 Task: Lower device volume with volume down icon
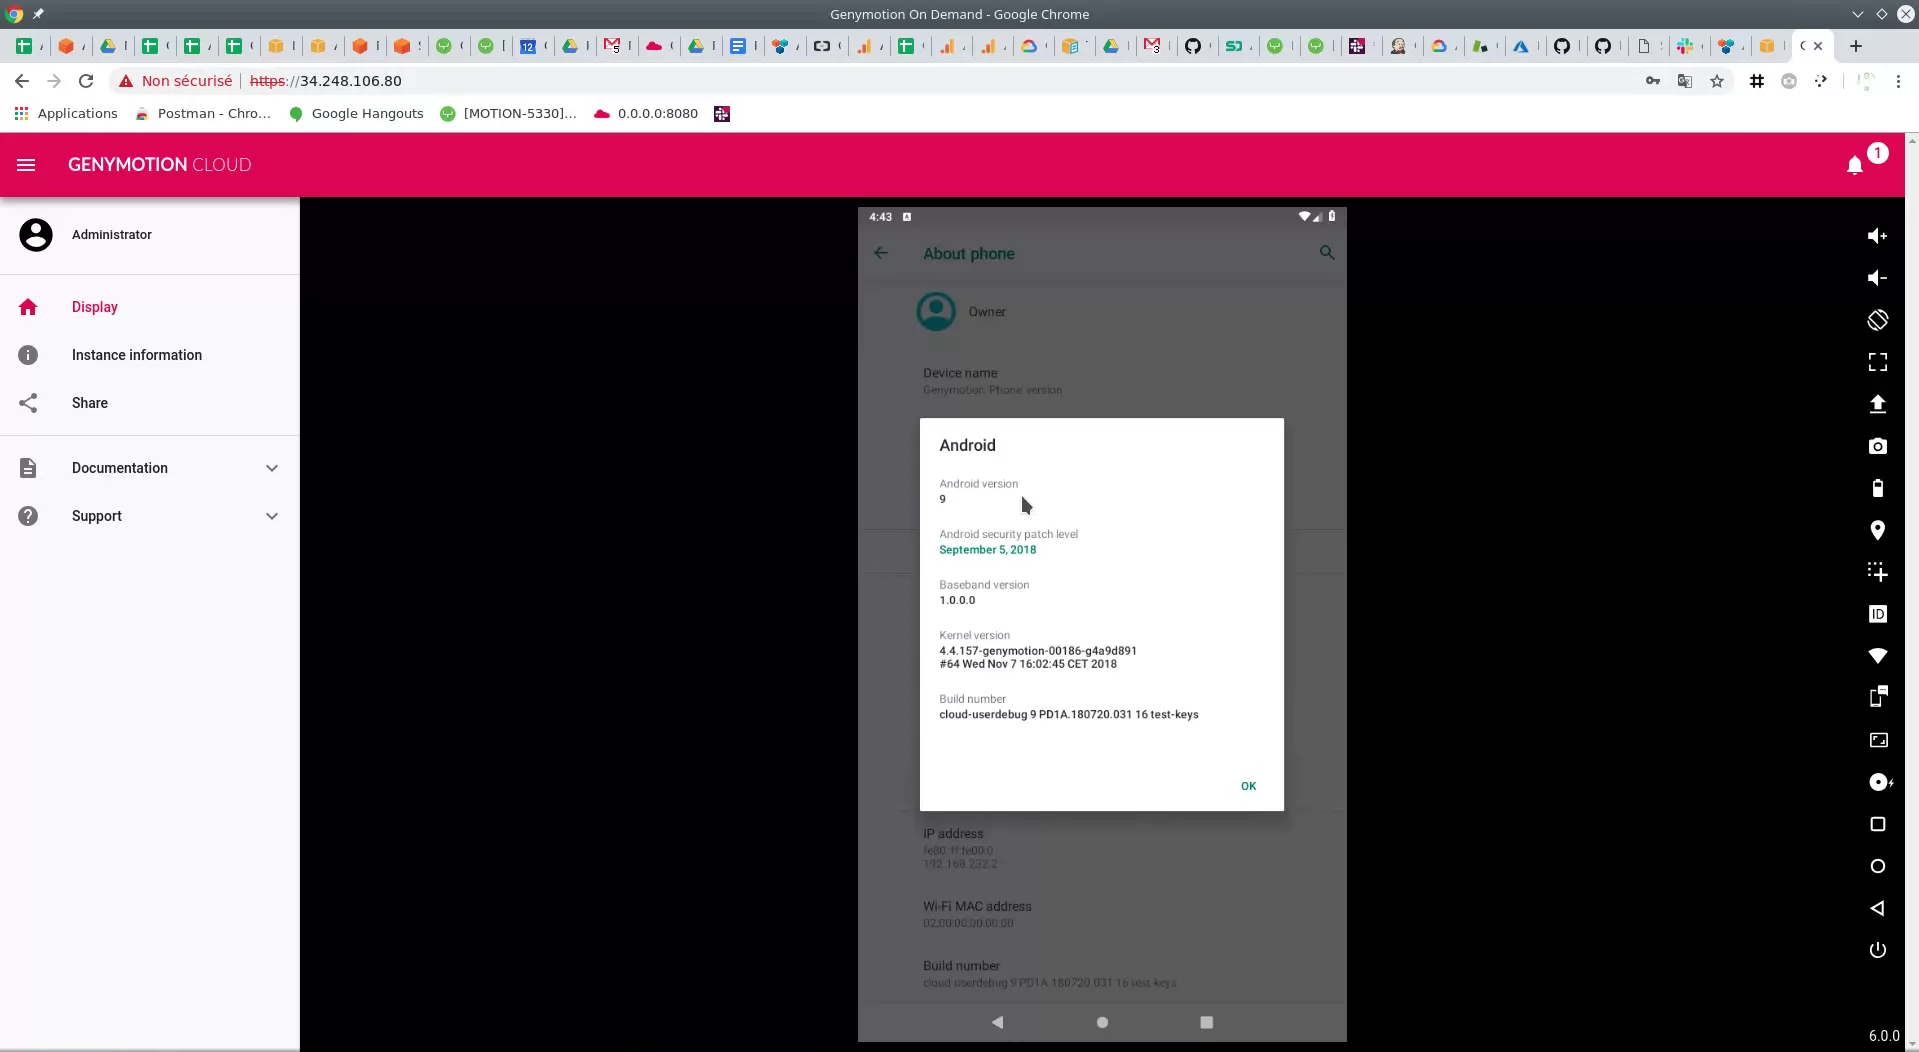1877,278
